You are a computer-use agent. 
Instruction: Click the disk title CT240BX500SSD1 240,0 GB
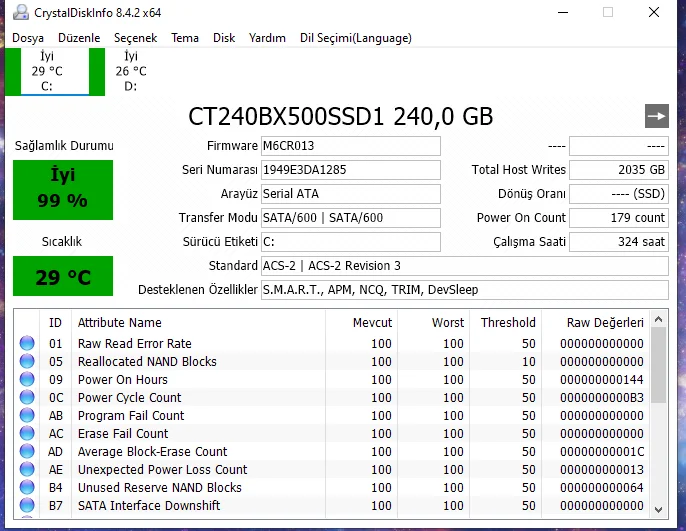[x=340, y=116]
